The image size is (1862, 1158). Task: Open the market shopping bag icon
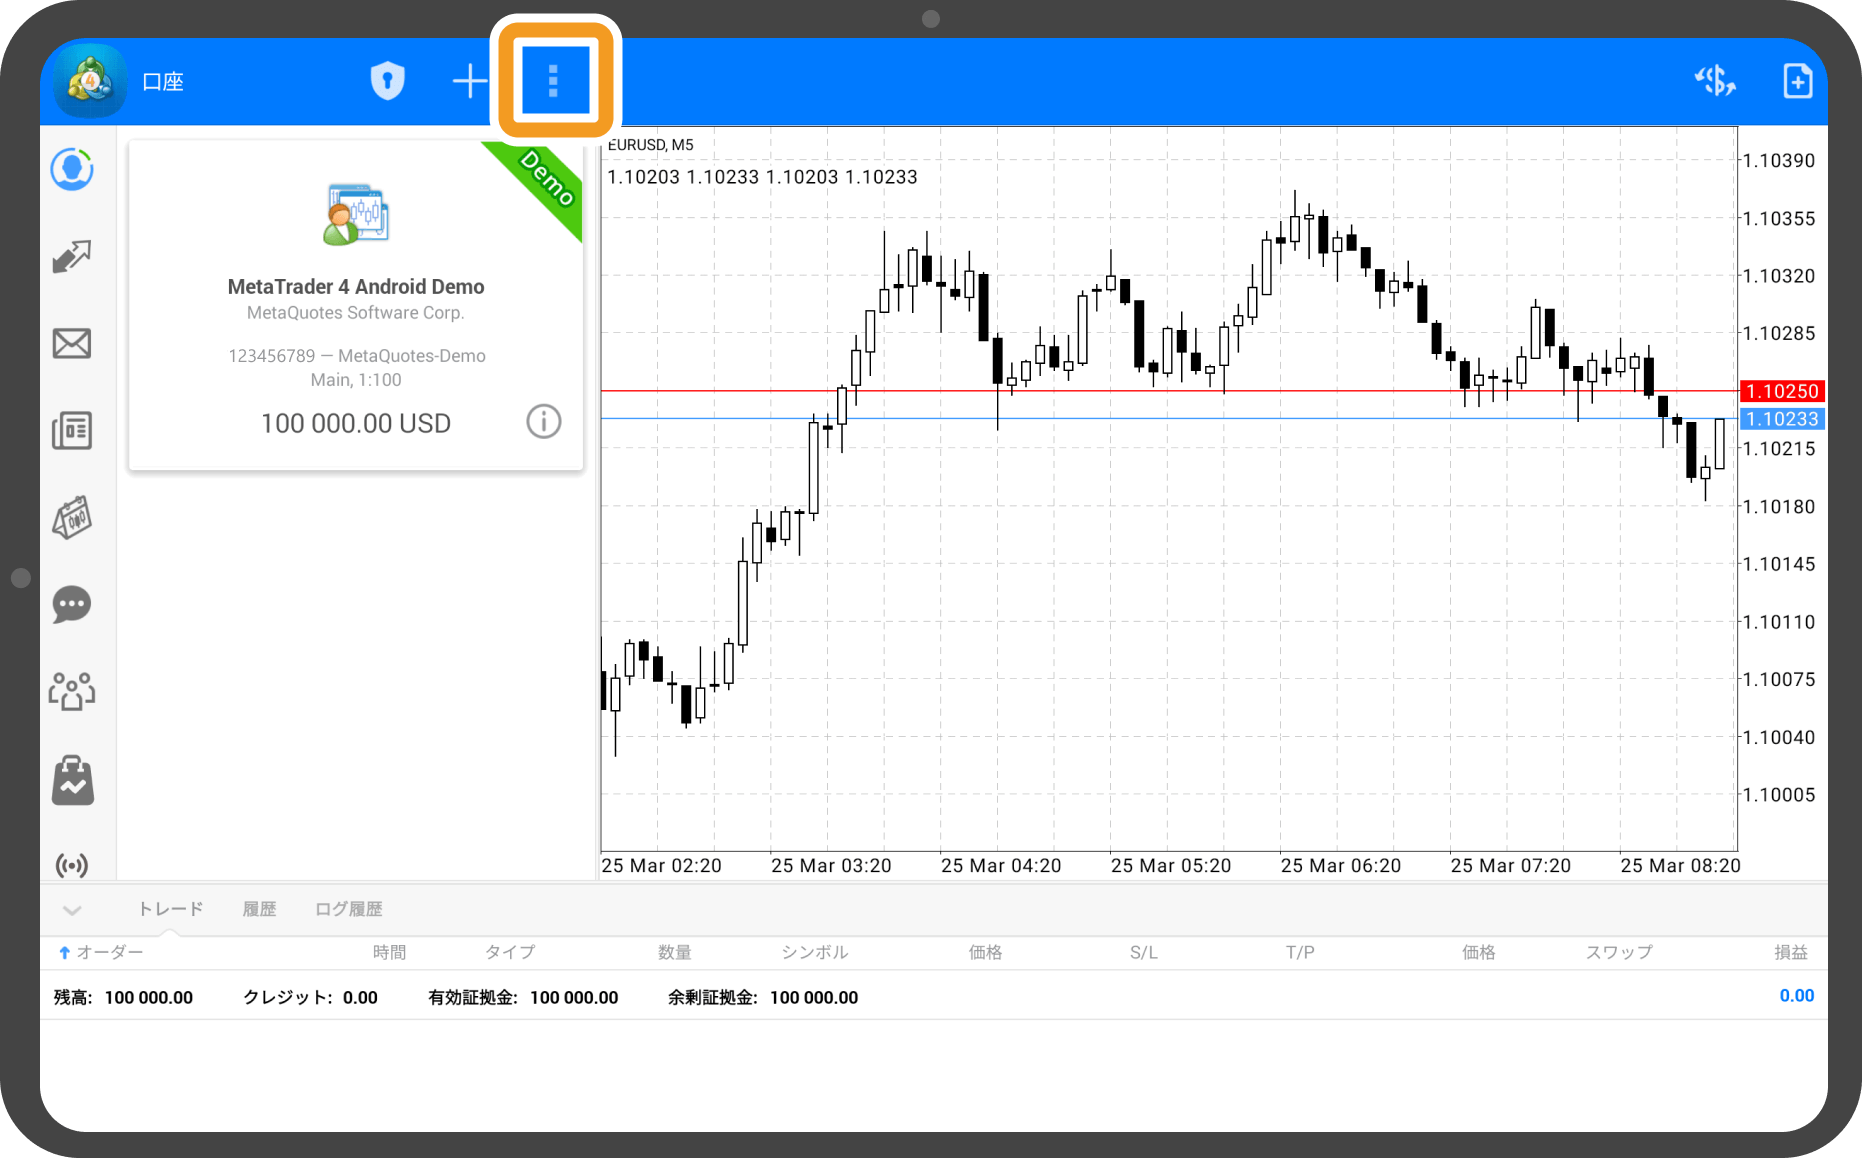[72, 780]
